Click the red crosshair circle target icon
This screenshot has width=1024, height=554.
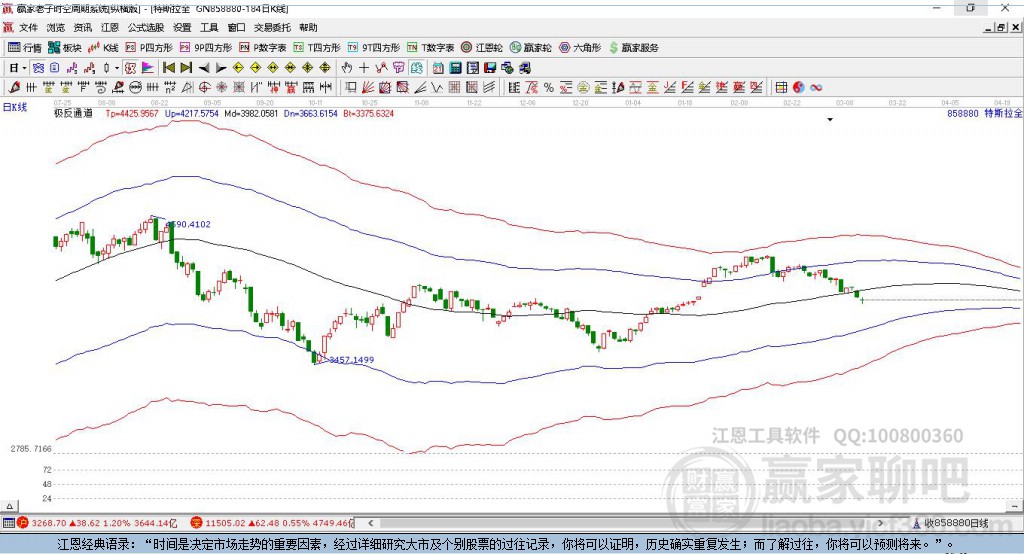pos(204,88)
